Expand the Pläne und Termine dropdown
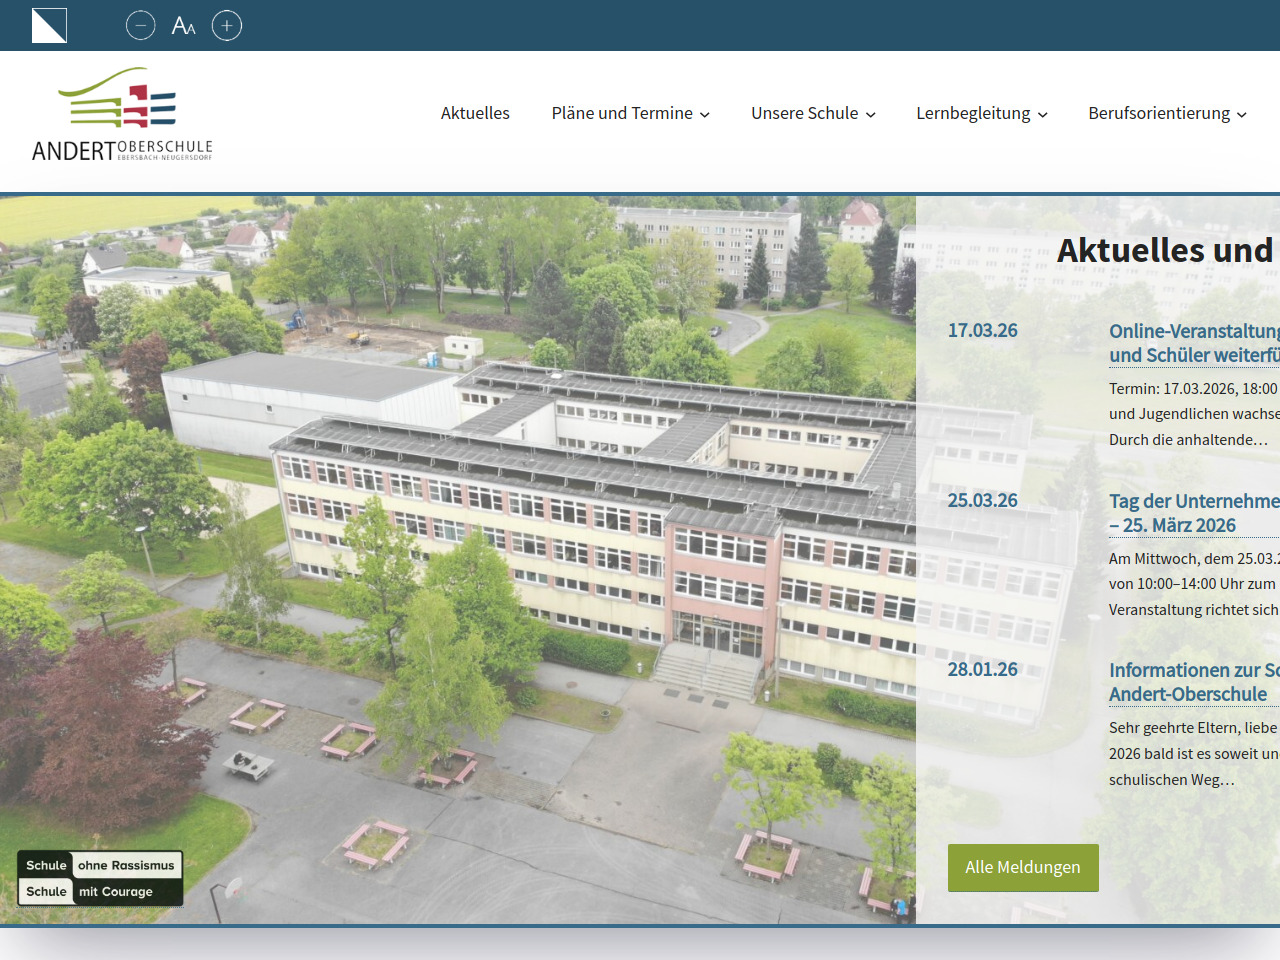Image resolution: width=1280 pixels, height=960 pixels. pos(630,113)
